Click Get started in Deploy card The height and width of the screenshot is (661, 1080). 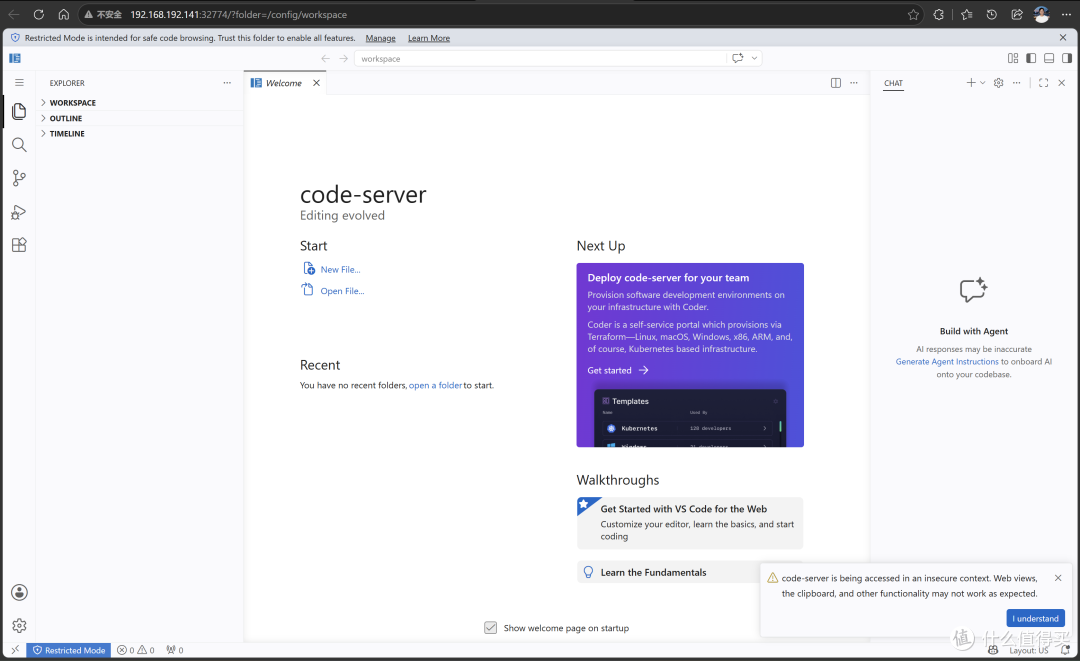coord(618,370)
